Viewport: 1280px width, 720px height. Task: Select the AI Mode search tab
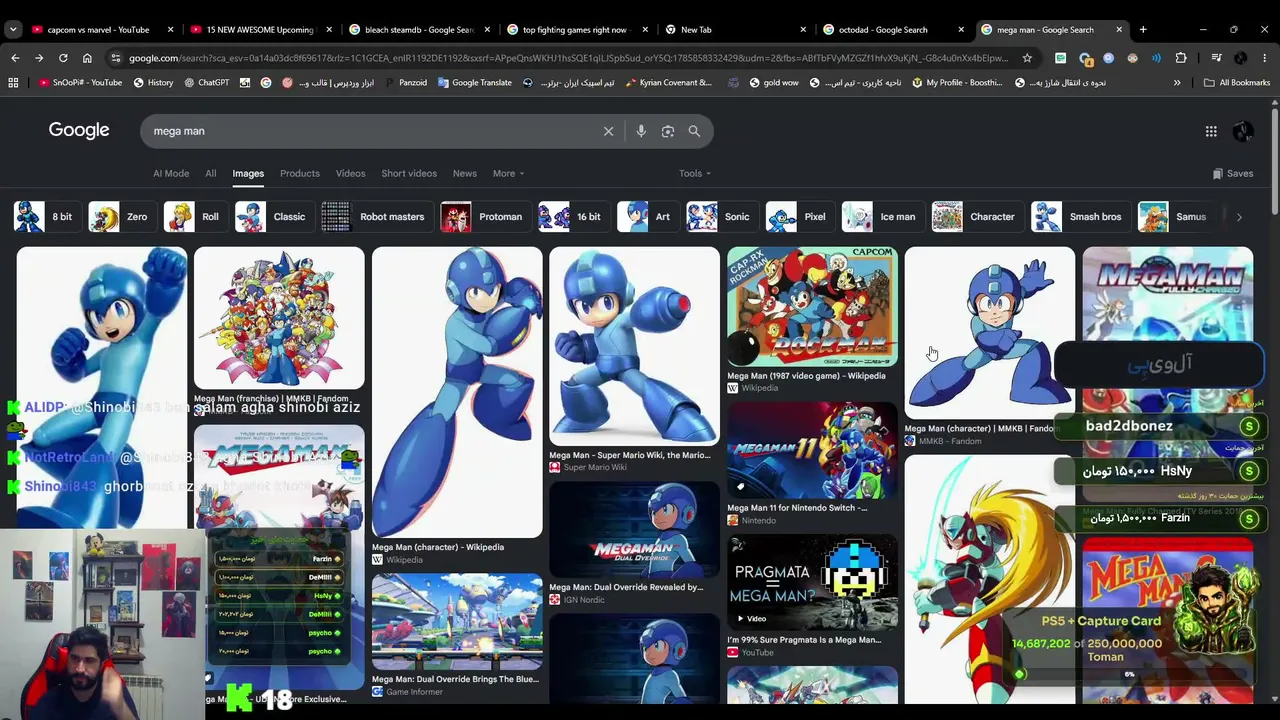[171, 174]
